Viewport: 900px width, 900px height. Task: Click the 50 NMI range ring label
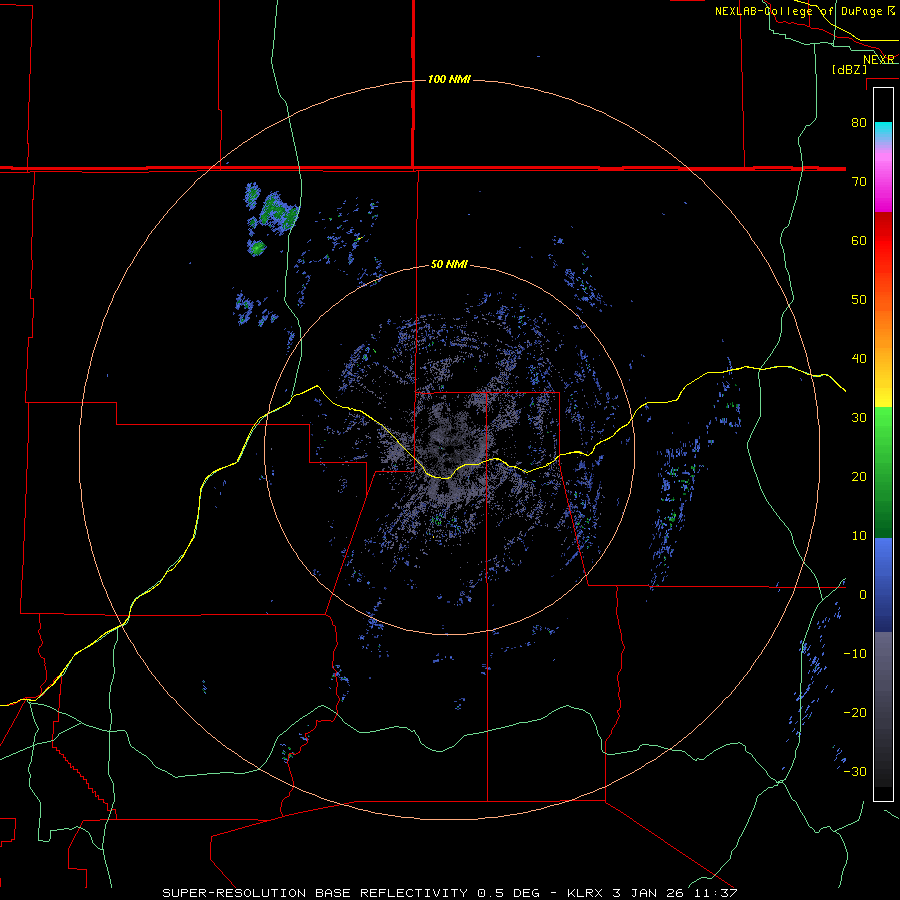coord(449,265)
